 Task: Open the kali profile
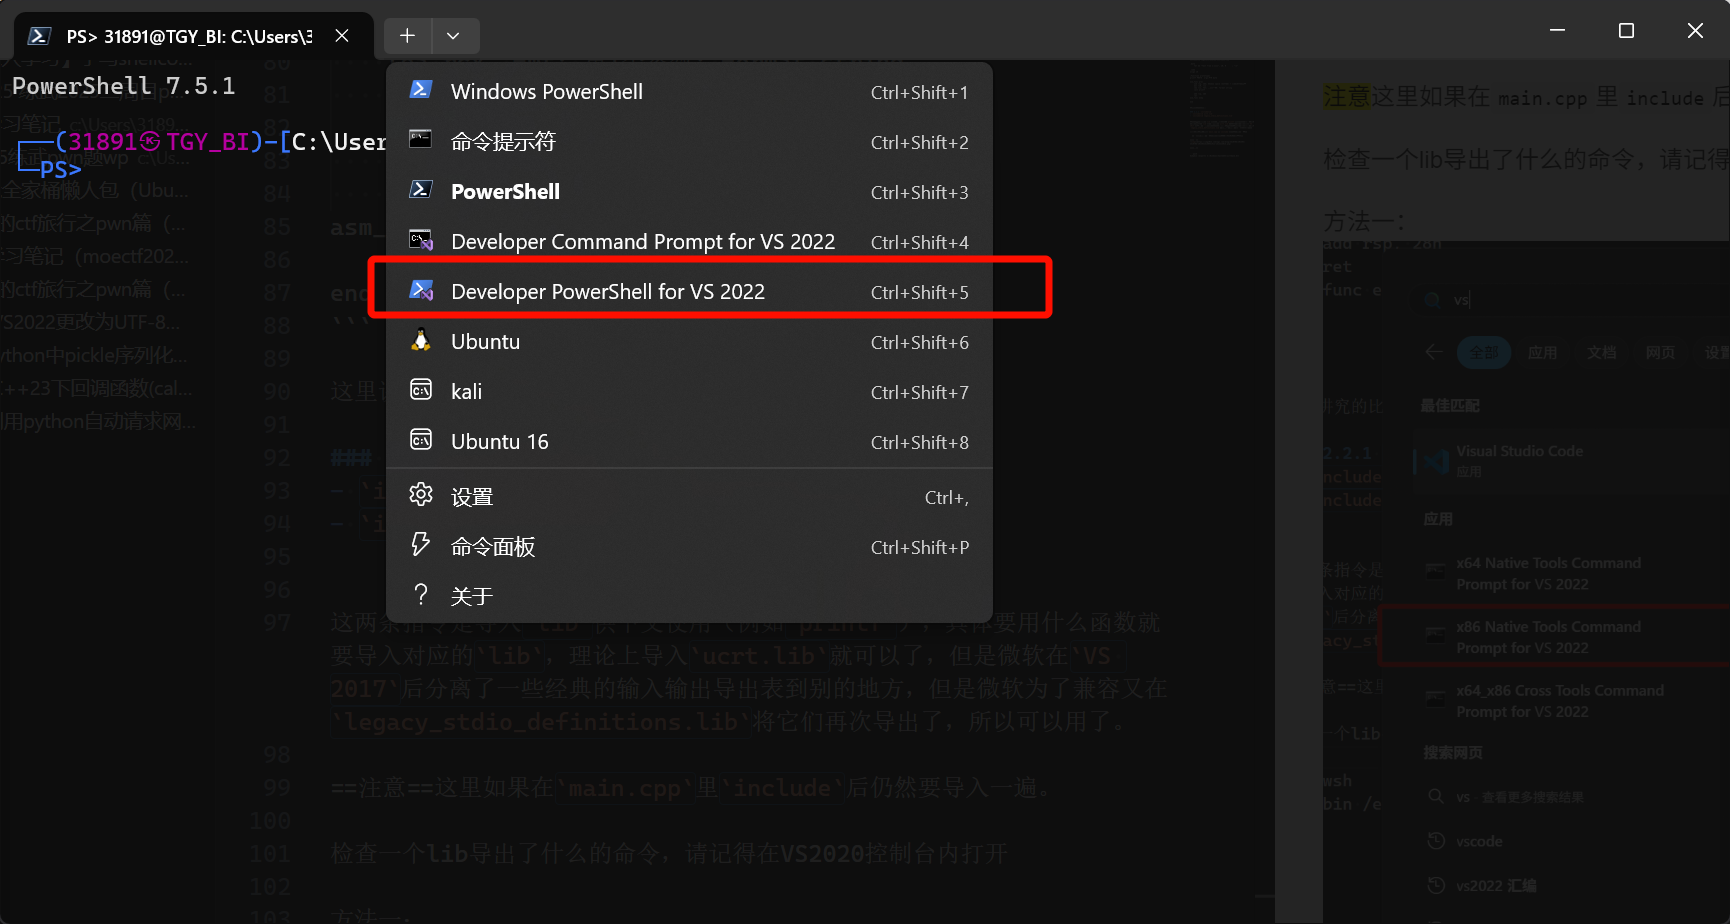[689, 392]
